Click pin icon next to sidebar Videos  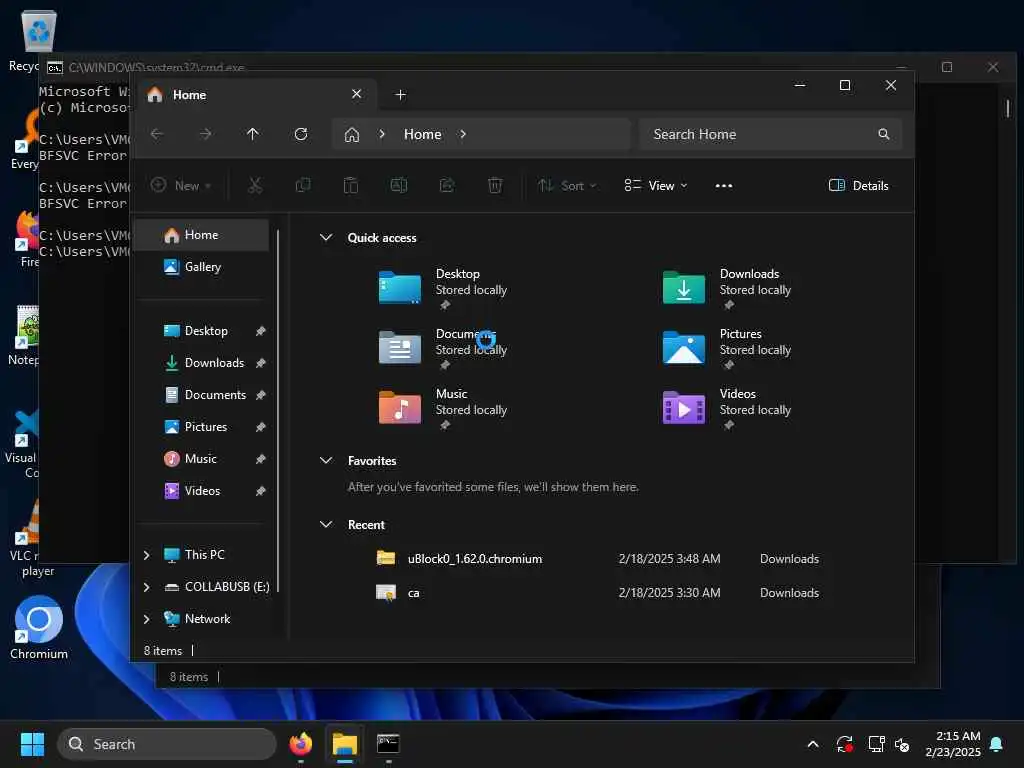click(x=261, y=491)
